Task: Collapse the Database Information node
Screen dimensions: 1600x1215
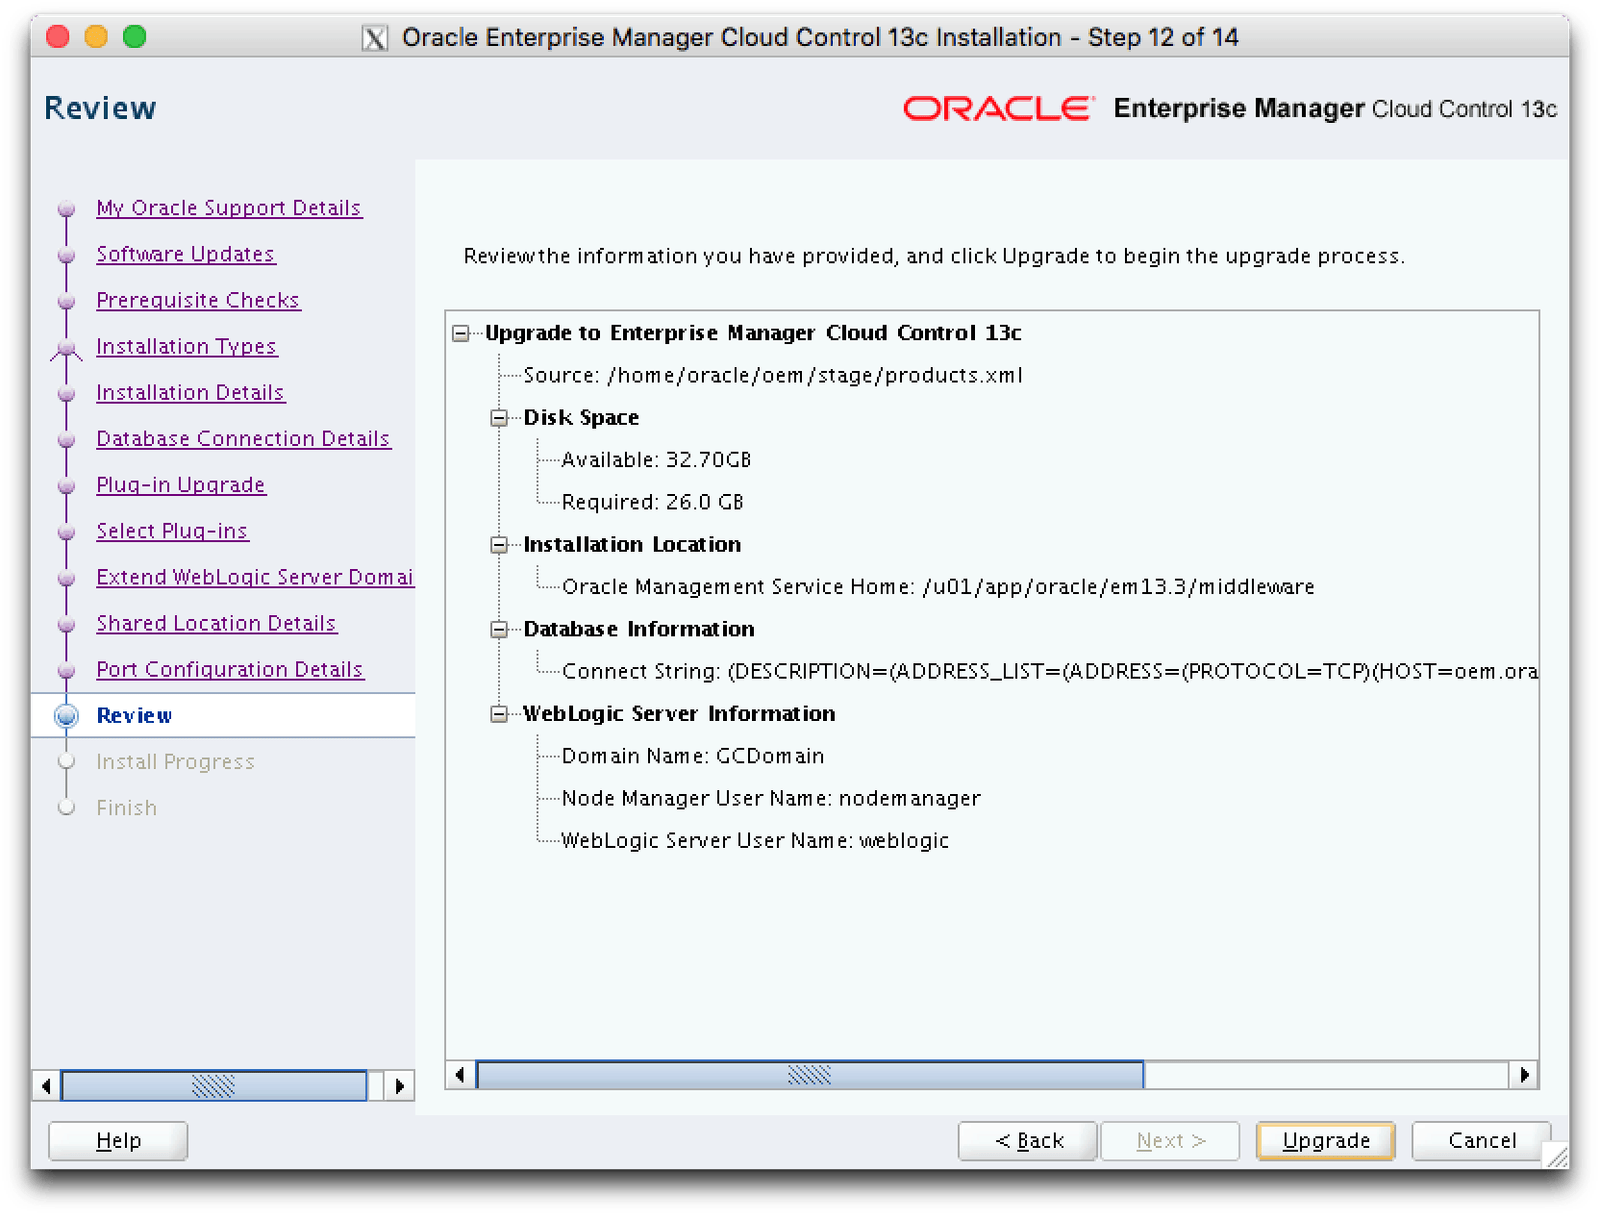Action: (499, 630)
